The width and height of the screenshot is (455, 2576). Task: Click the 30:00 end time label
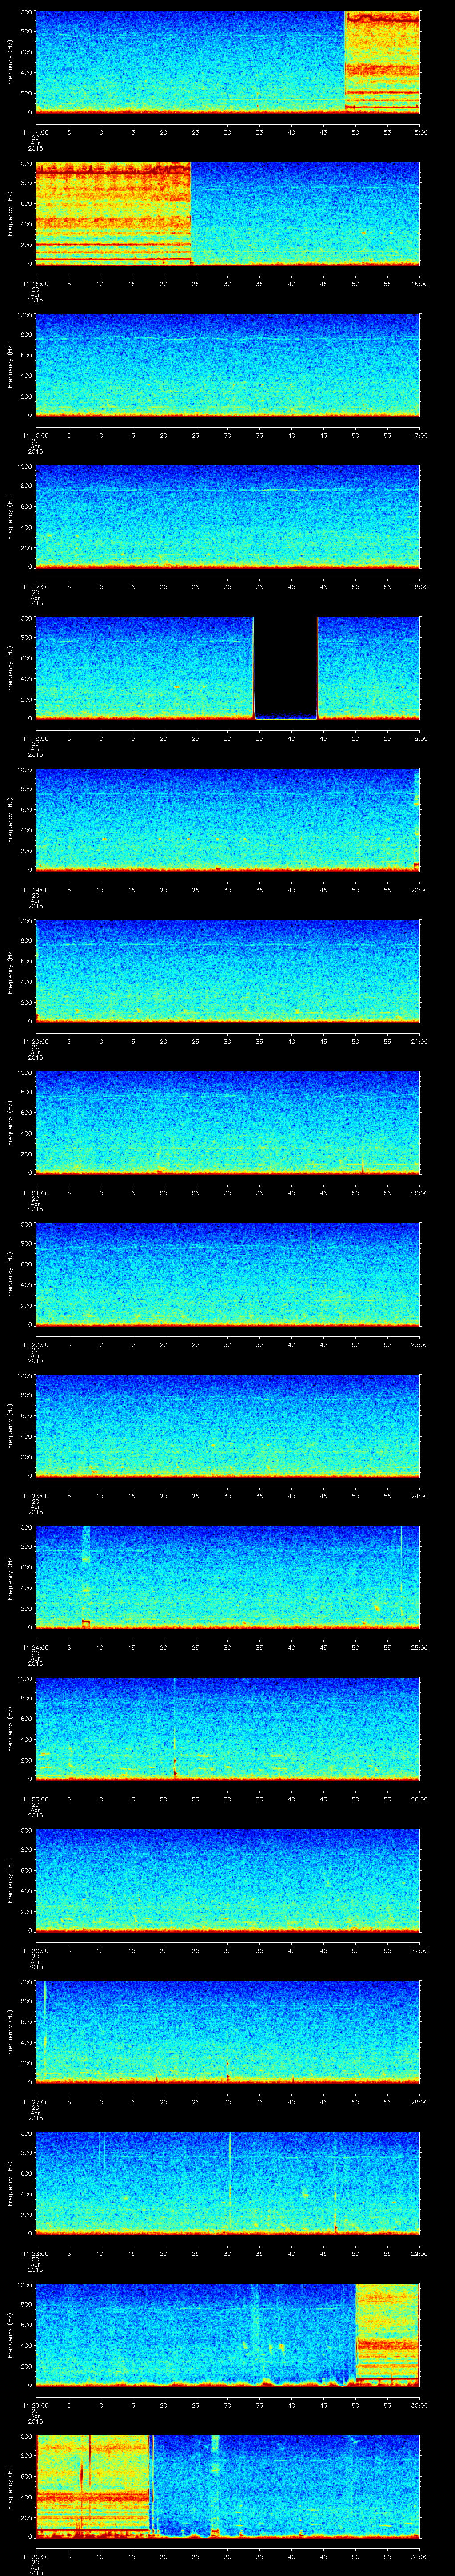pos(419,2404)
